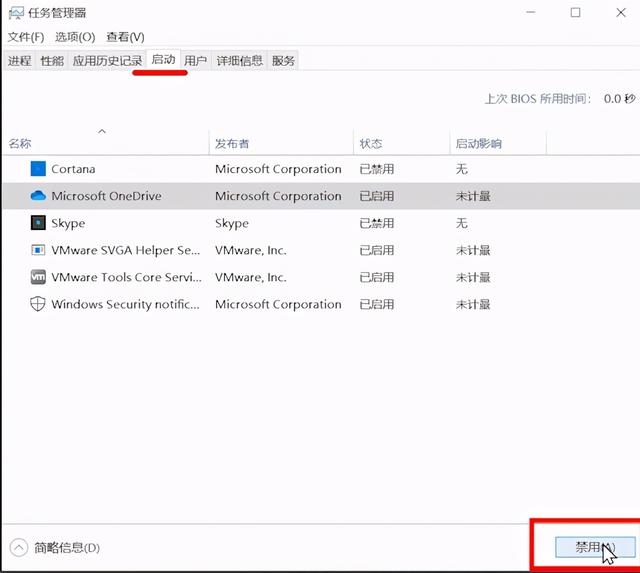The width and height of the screenshot is (640, 573).
Task: Switch to the 进程 tab
Action: (x=20, y=61)
